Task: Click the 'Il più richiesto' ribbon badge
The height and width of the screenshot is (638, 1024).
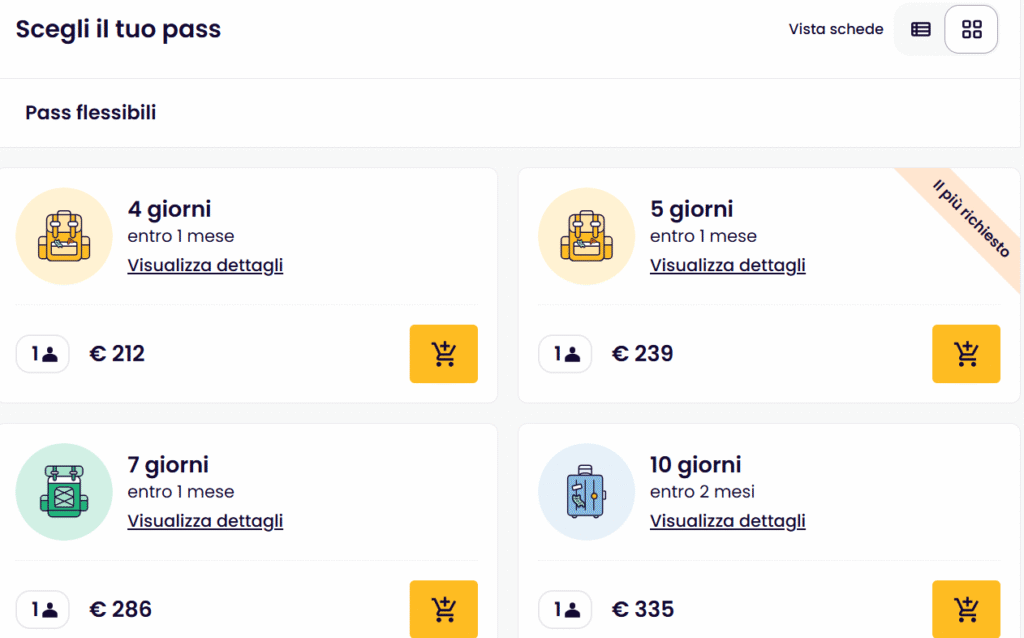Action: click(x=971, y=219)
